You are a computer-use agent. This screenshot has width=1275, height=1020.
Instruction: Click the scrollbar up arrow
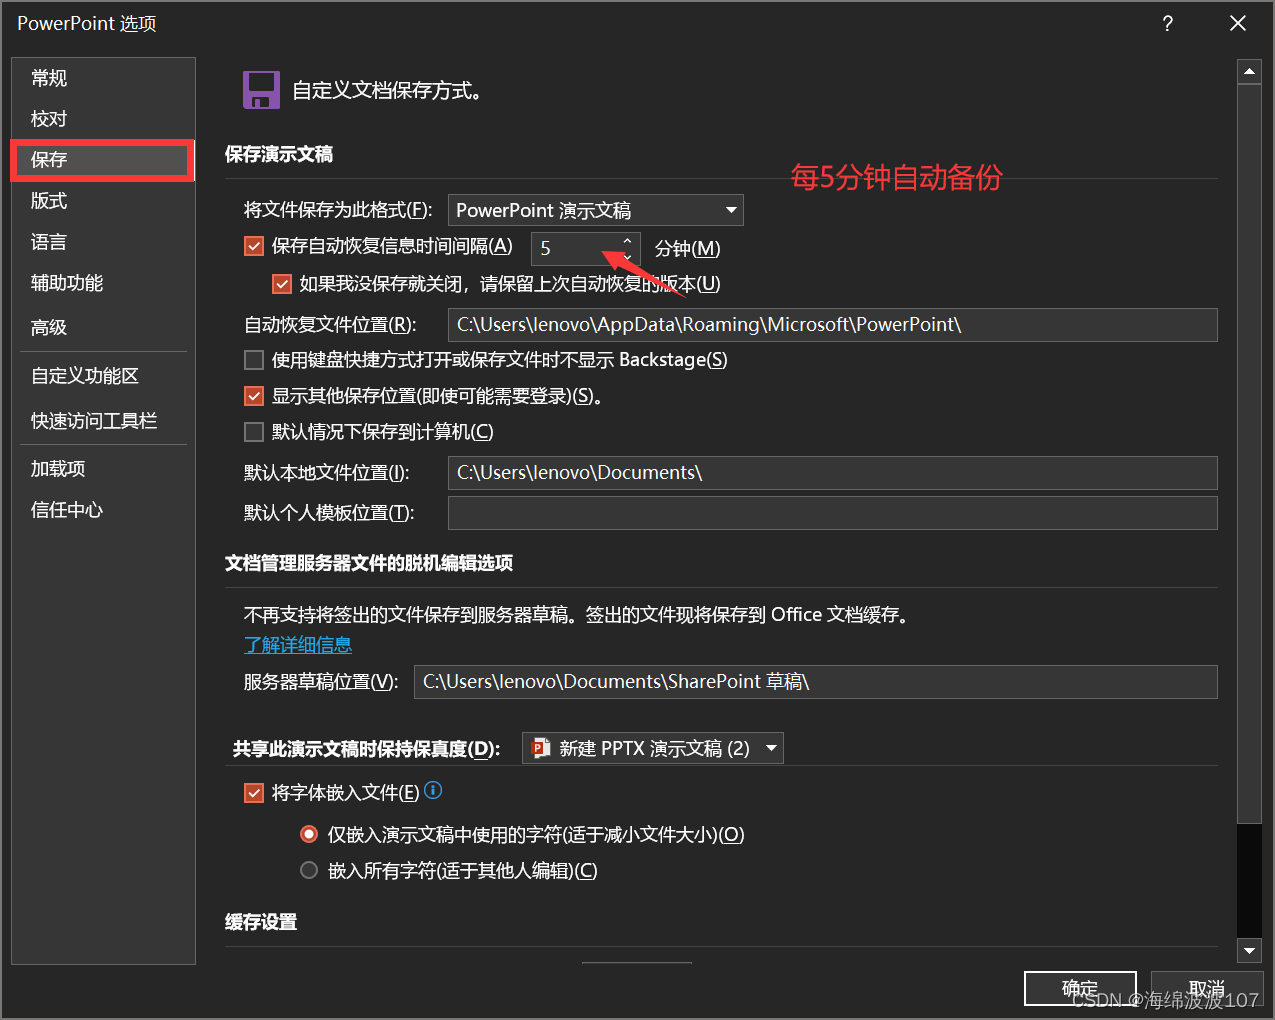pos(1249,71)
